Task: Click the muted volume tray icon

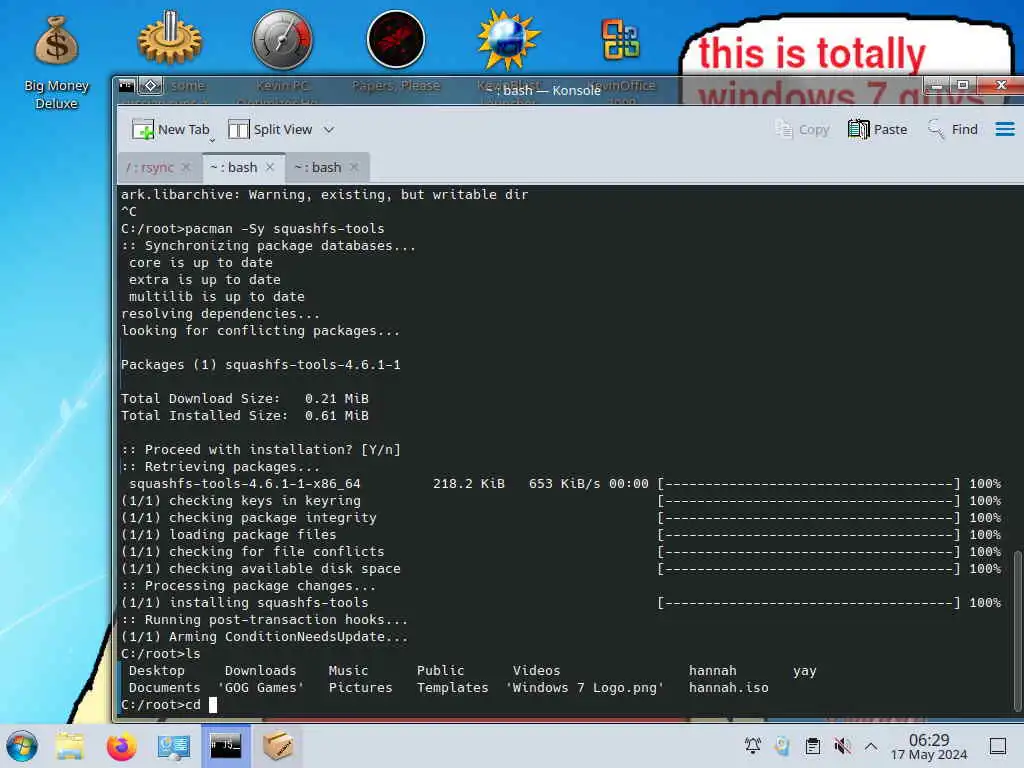Action: click(x=842, y=745)
